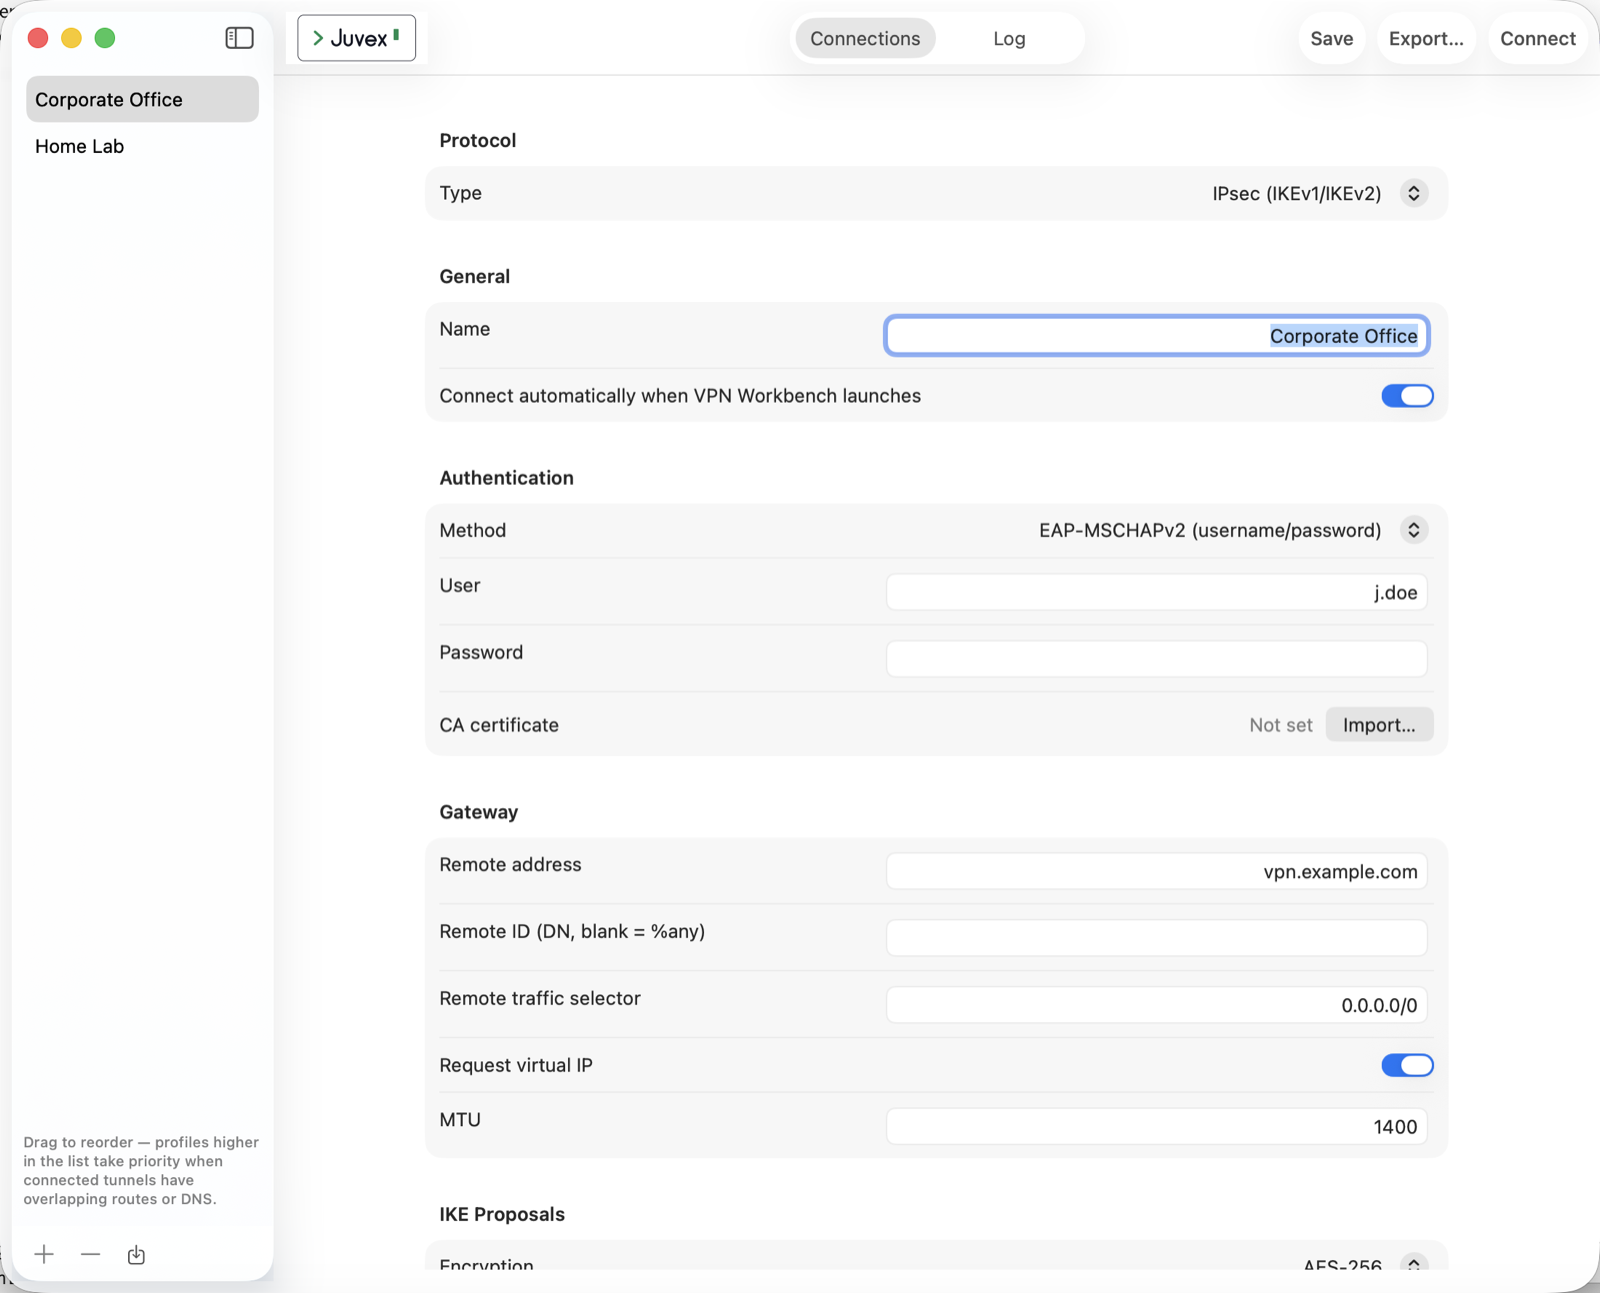This screenshot has width=1600, height=1293.
Task: Select the Corporate Office profile
Action: (142, 99)
